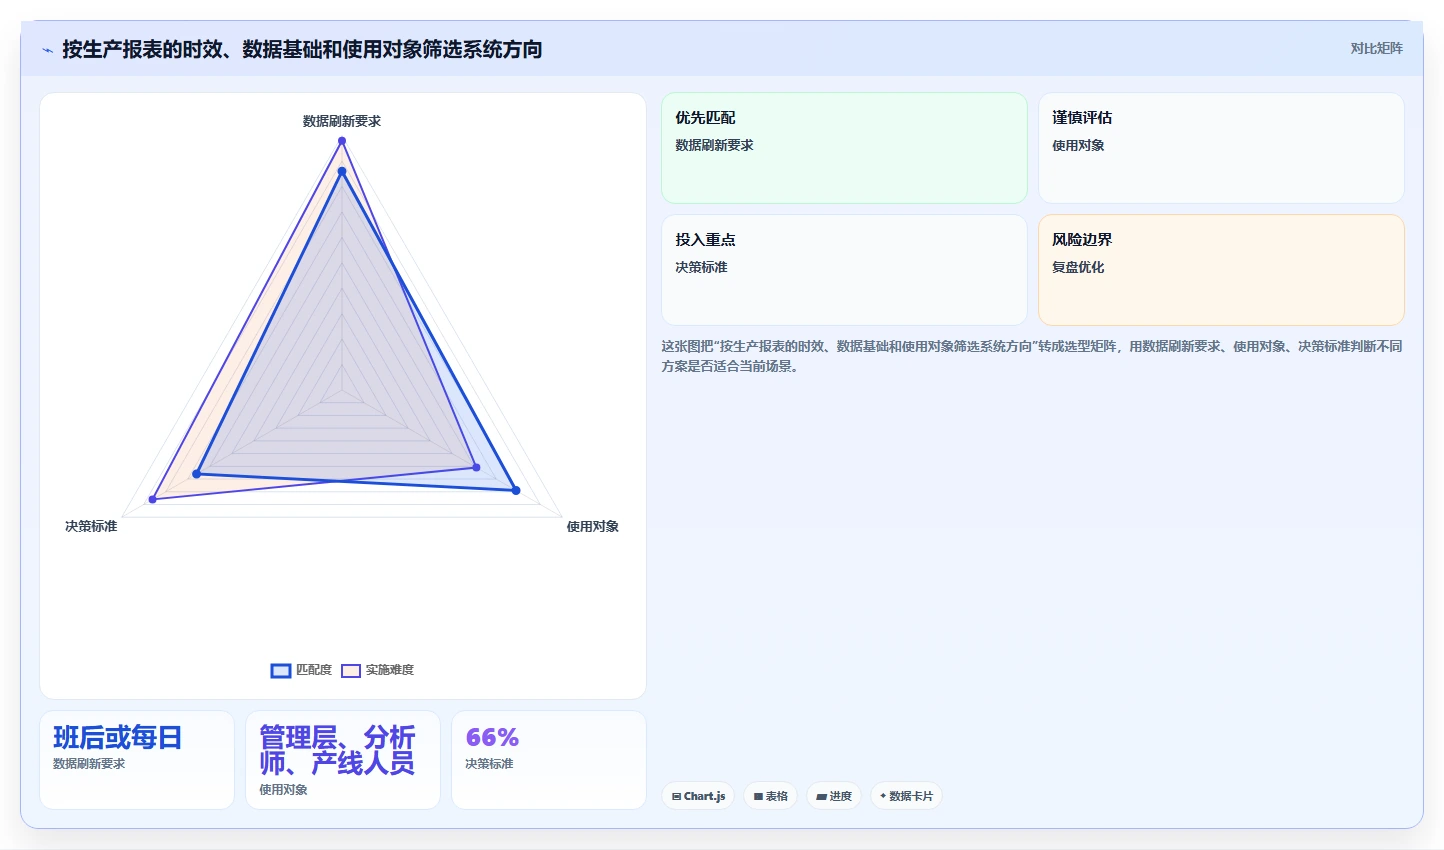Click the Chart.js tag

click(698, 796)
